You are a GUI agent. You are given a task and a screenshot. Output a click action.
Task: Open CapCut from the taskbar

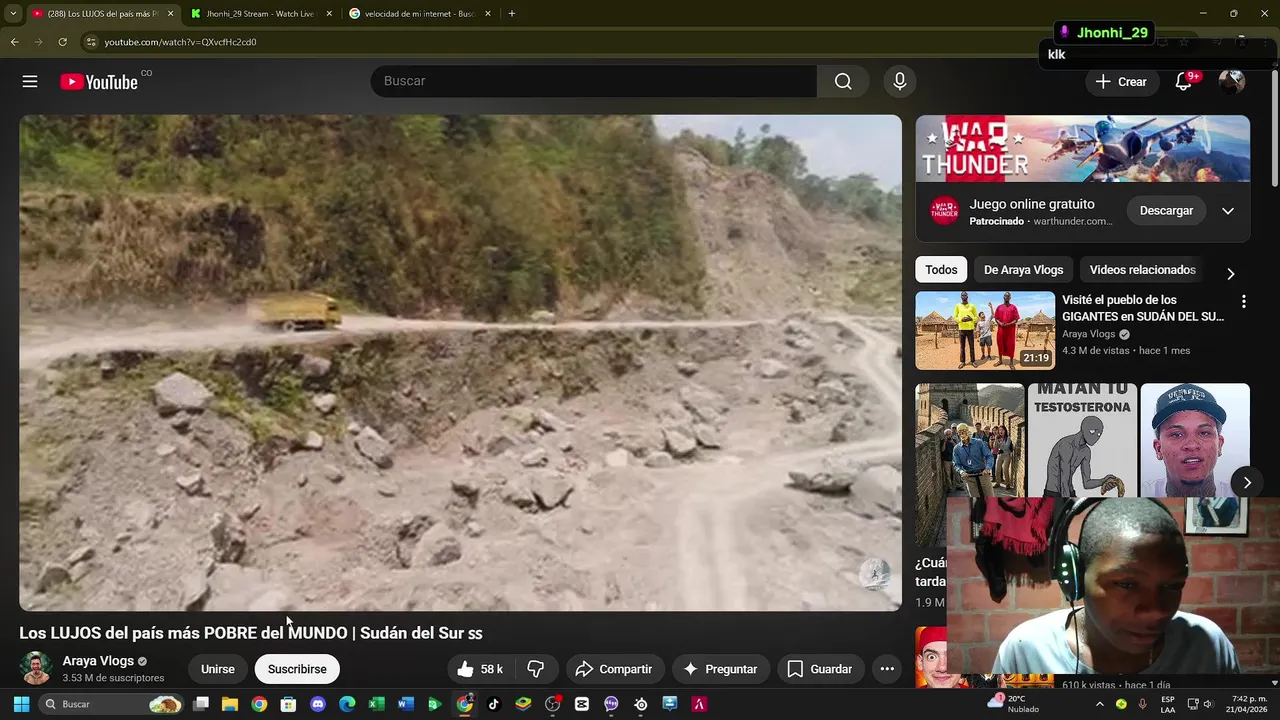coord(582,704)
